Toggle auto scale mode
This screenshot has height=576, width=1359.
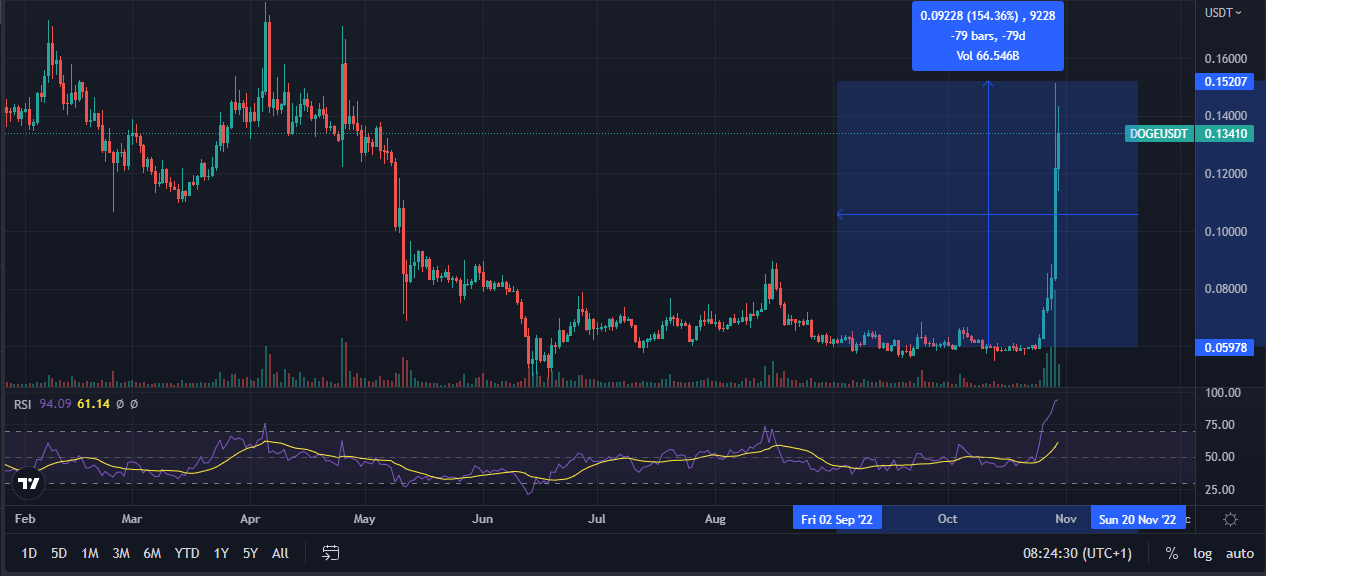[1239, 553]
